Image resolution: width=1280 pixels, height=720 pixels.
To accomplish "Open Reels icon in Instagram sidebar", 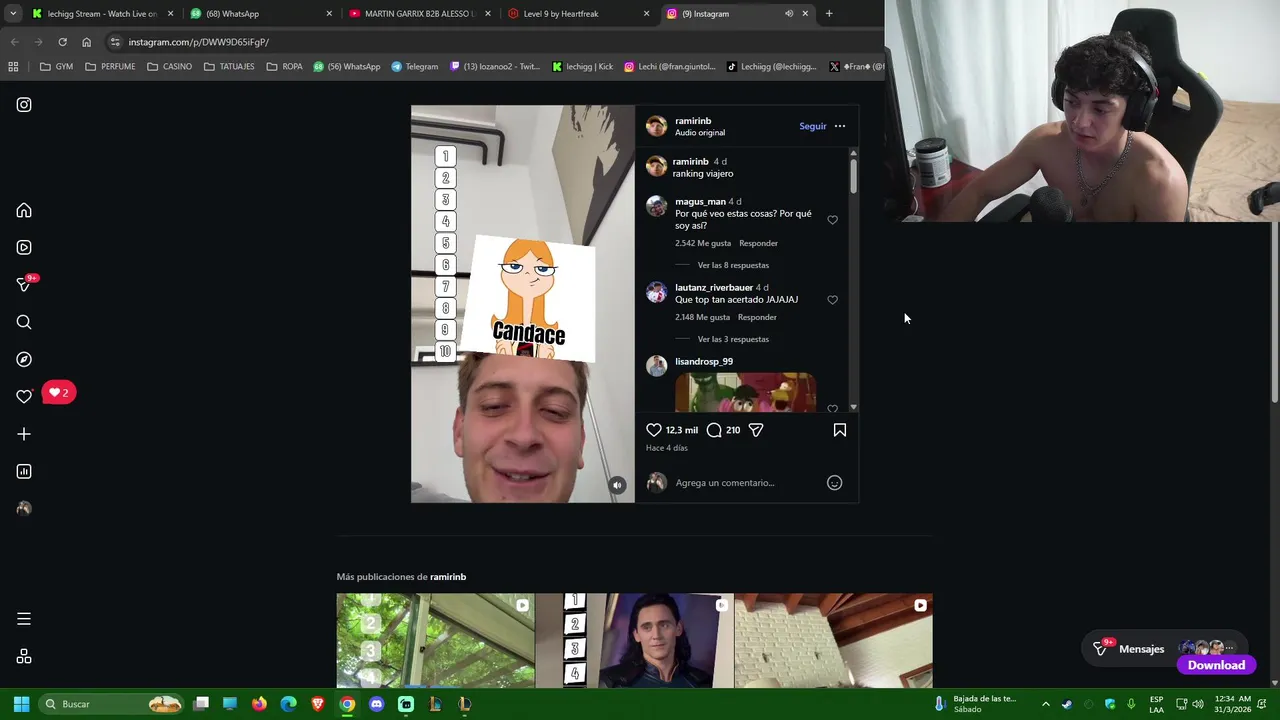I will (24, 248).
